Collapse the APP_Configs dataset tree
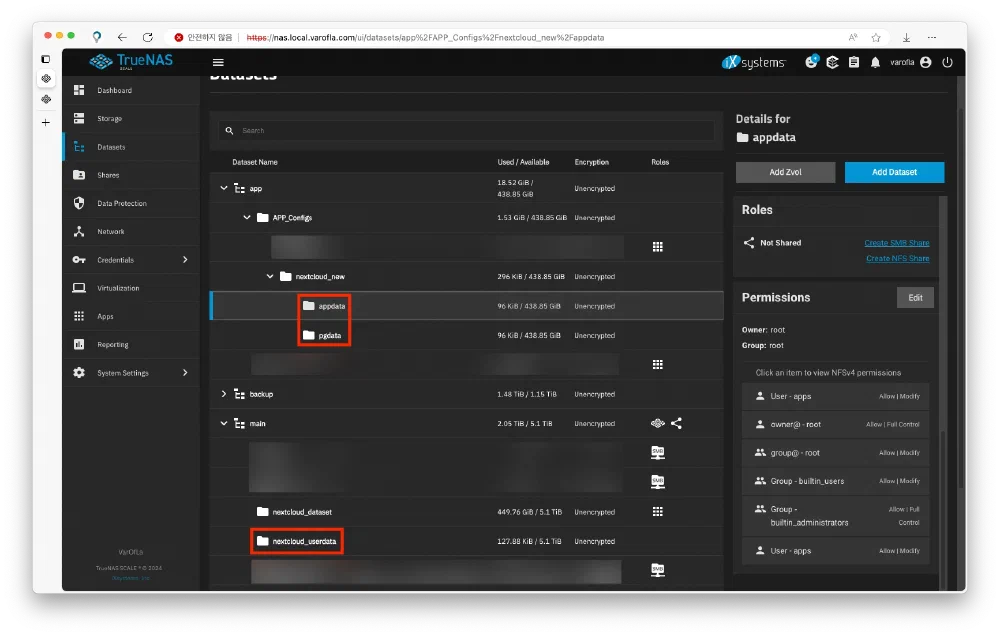The width and height of the screenshot is (1000, 636). coord(246,217)
